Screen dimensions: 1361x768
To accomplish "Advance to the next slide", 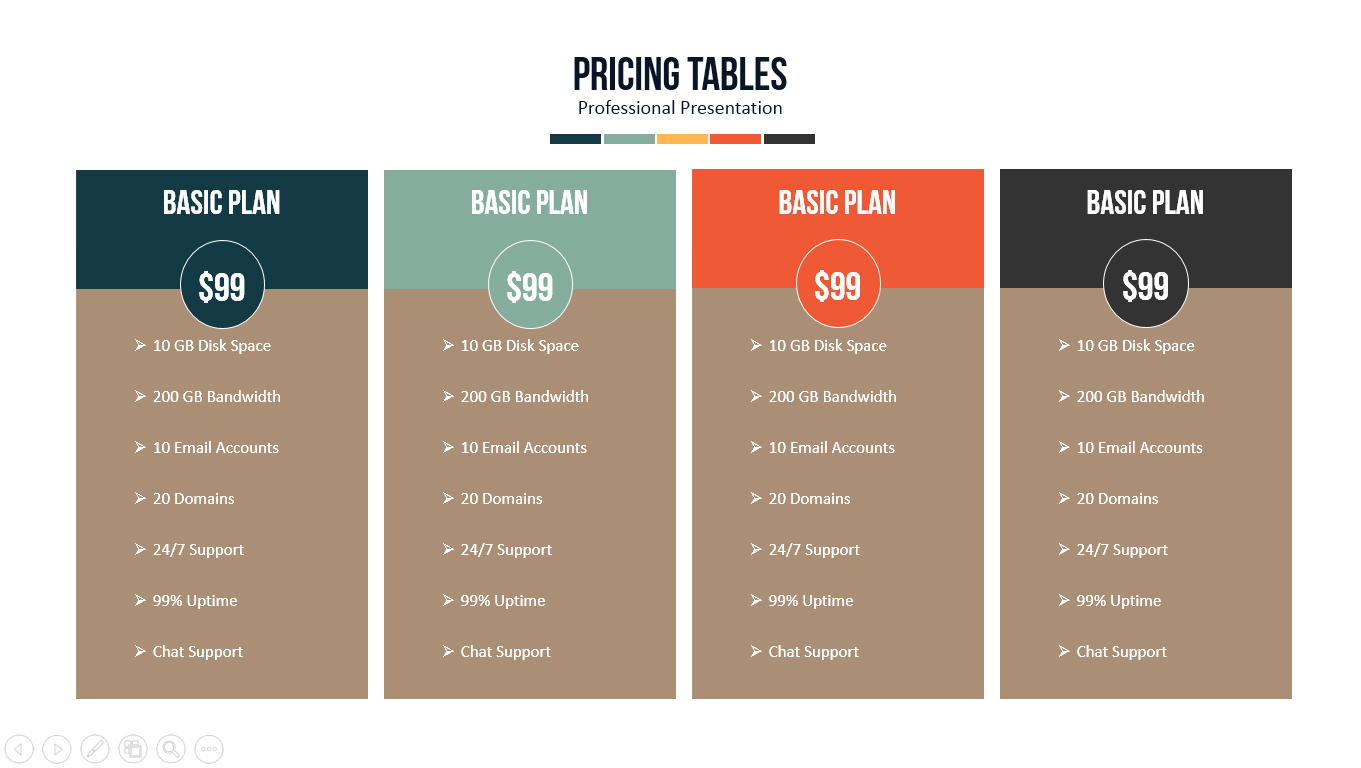I will coord(57,748).
